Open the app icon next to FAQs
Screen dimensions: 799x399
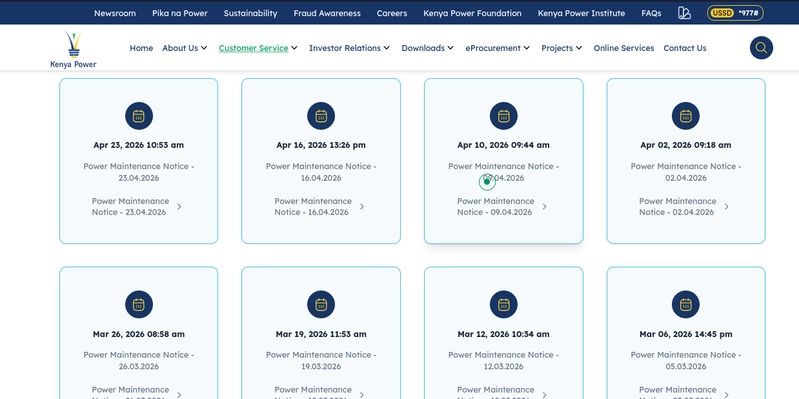684,13
